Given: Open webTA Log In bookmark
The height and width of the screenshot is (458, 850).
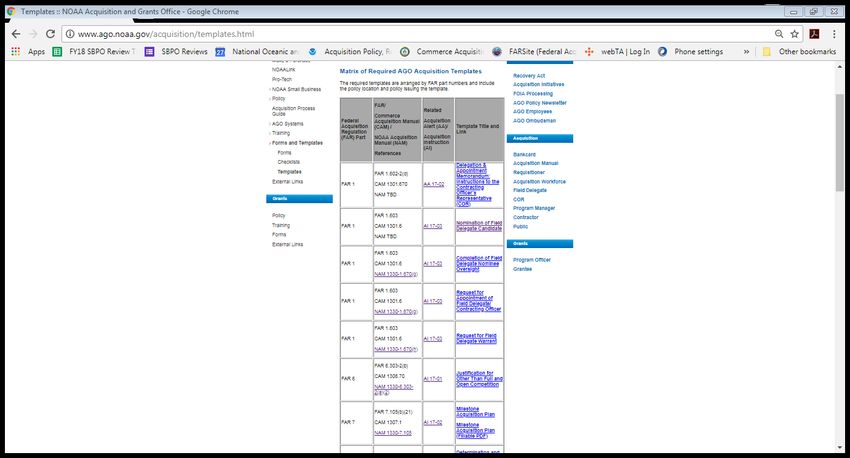Looking at the screenshot, I should (x=617, y=51).
